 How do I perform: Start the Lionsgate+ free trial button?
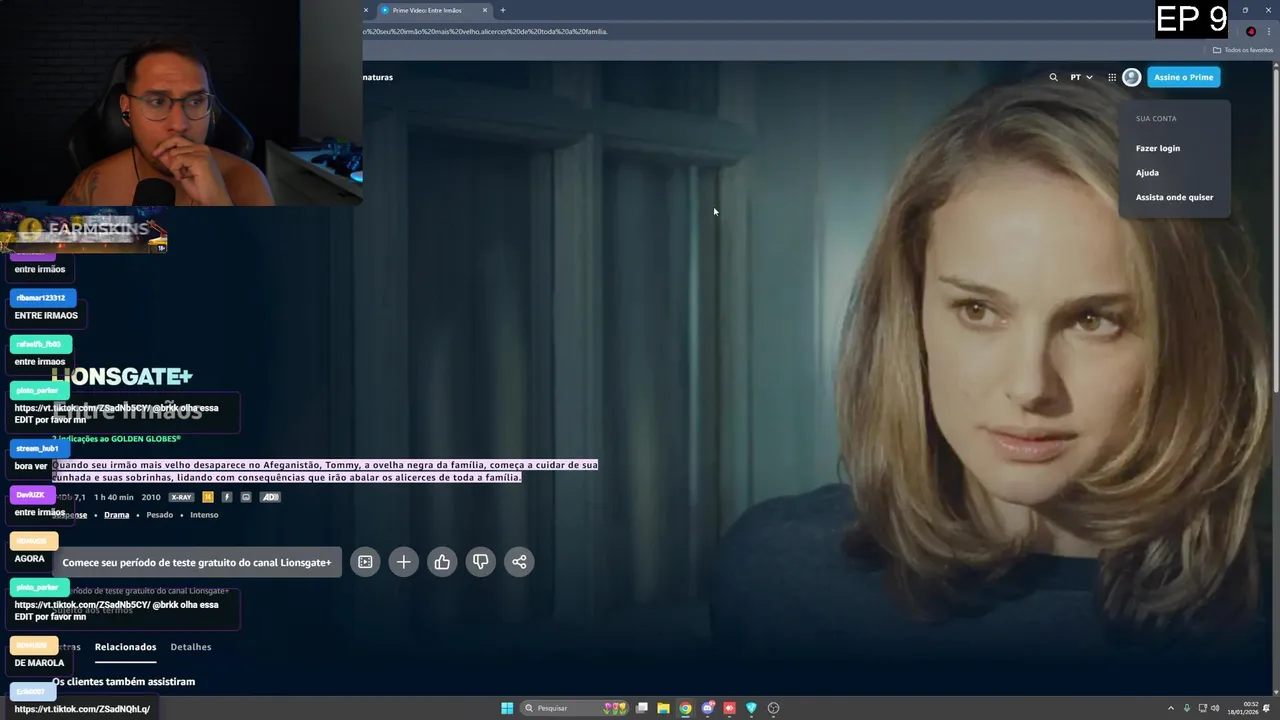[x=197, y=562]
